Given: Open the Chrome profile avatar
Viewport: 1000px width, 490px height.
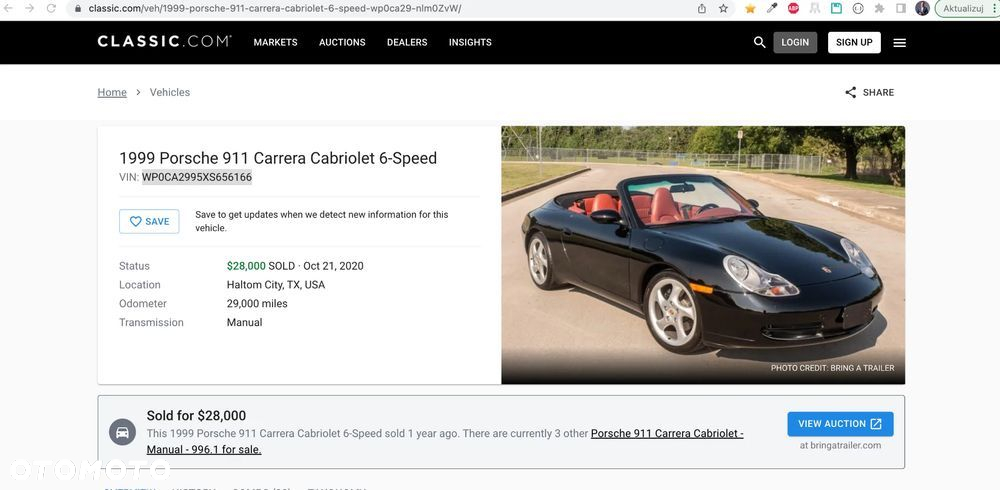Looking at the screenshot, I should point(922,8).
